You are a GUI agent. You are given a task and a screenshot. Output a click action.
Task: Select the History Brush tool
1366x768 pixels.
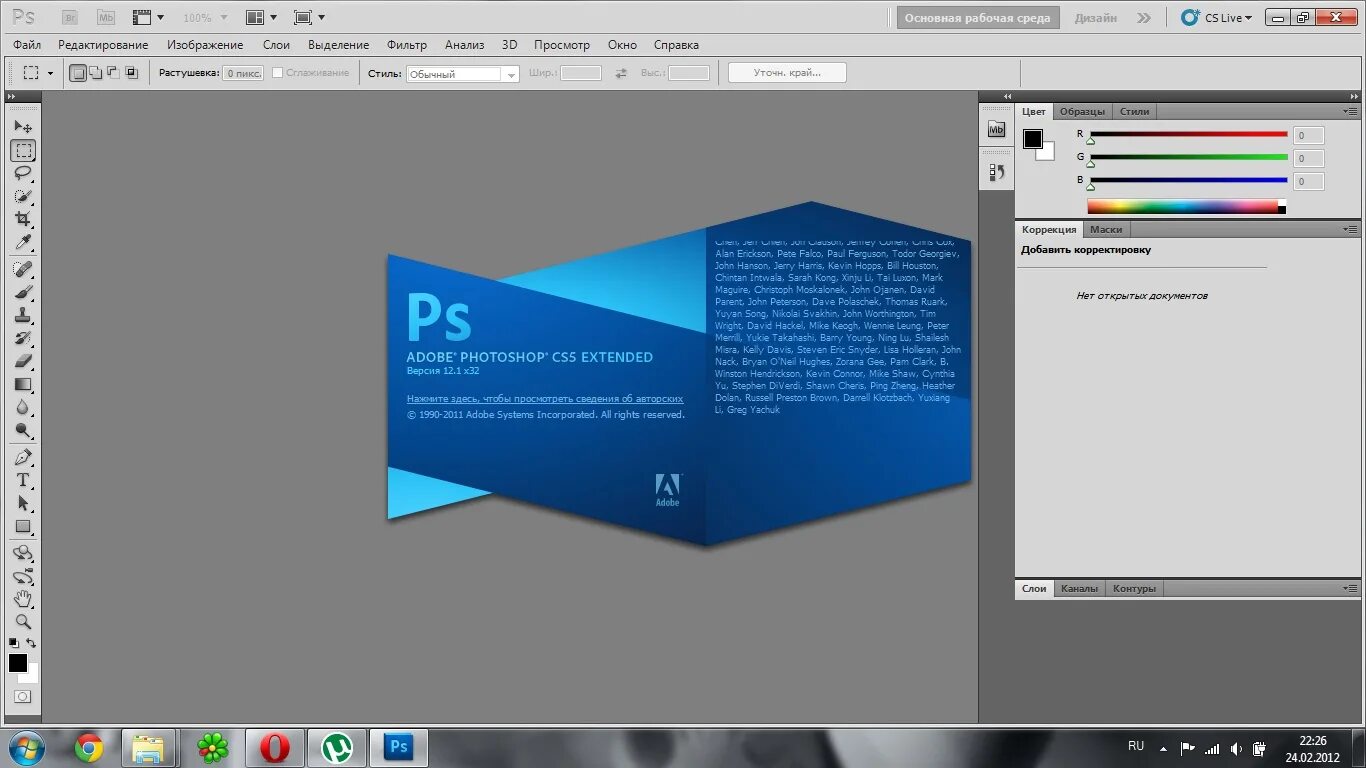(23, 339)
